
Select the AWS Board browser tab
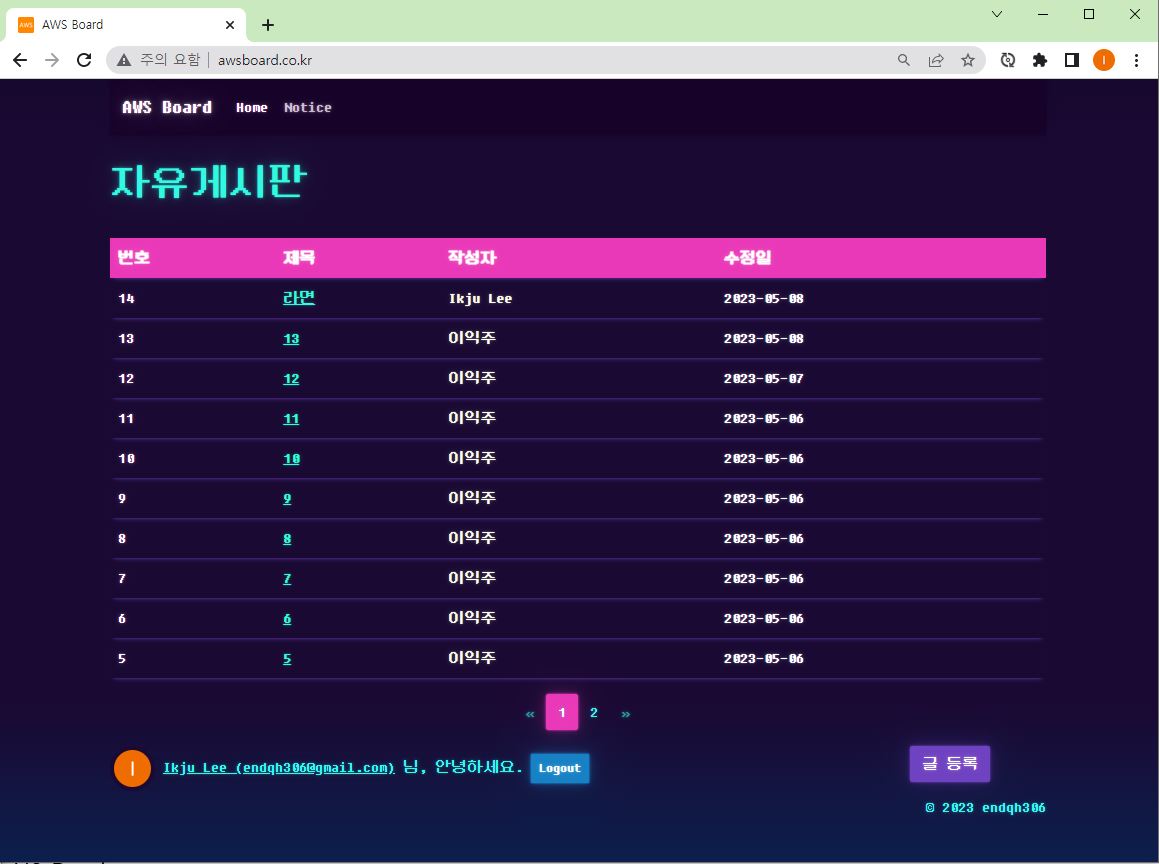126,25
